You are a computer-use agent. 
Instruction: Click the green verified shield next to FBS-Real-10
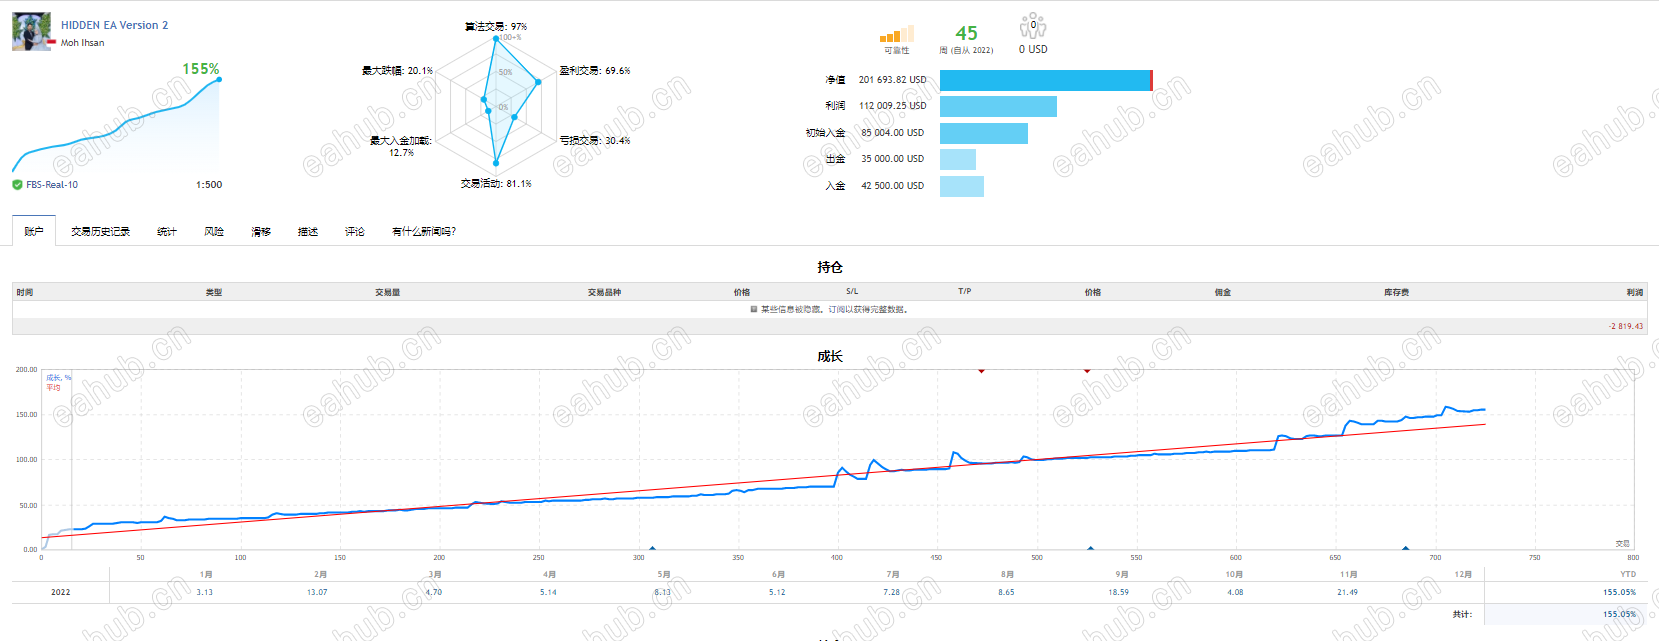(17, 184)
